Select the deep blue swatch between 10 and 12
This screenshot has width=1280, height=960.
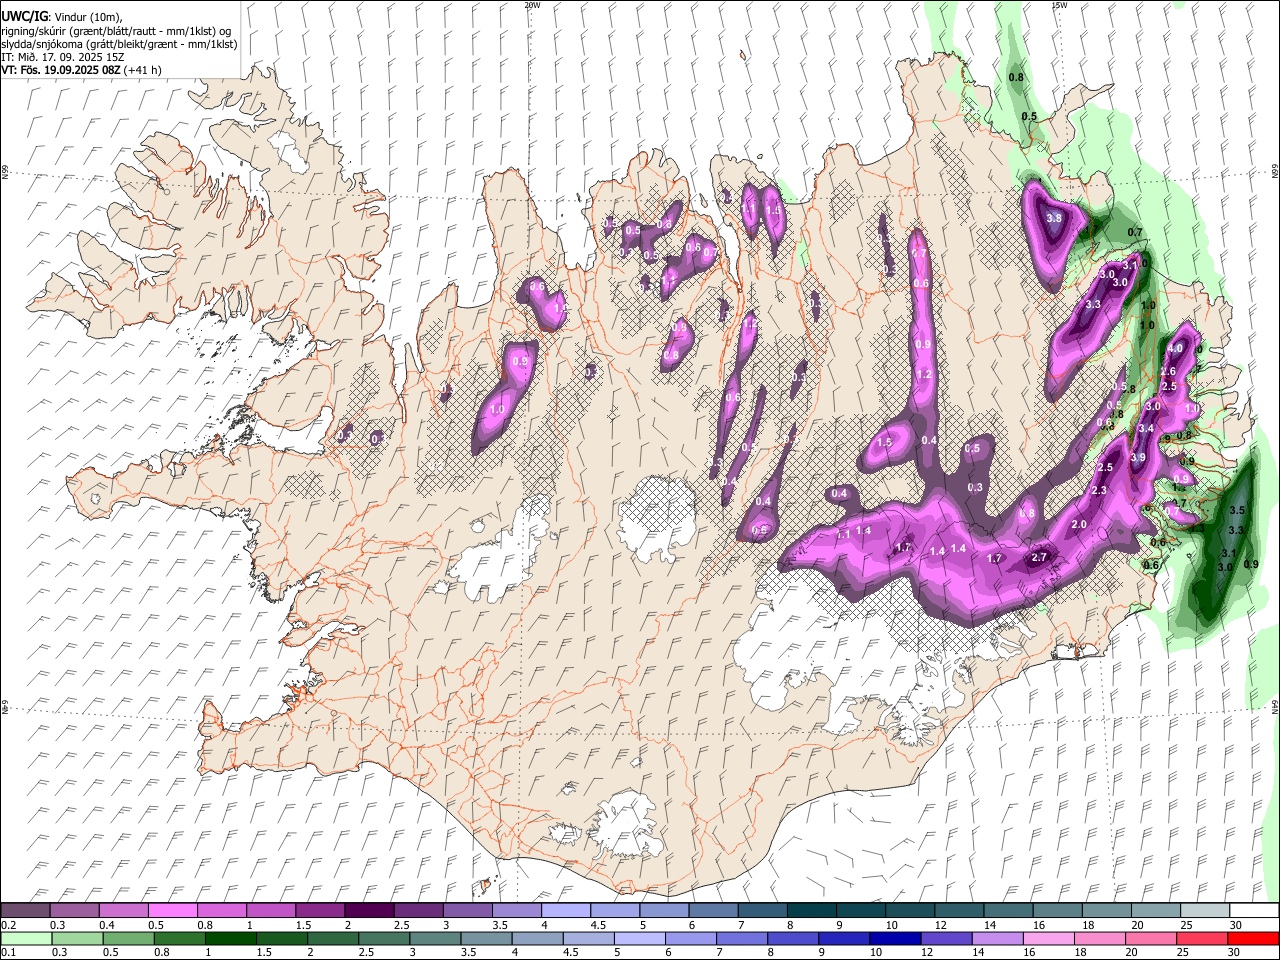896,938
